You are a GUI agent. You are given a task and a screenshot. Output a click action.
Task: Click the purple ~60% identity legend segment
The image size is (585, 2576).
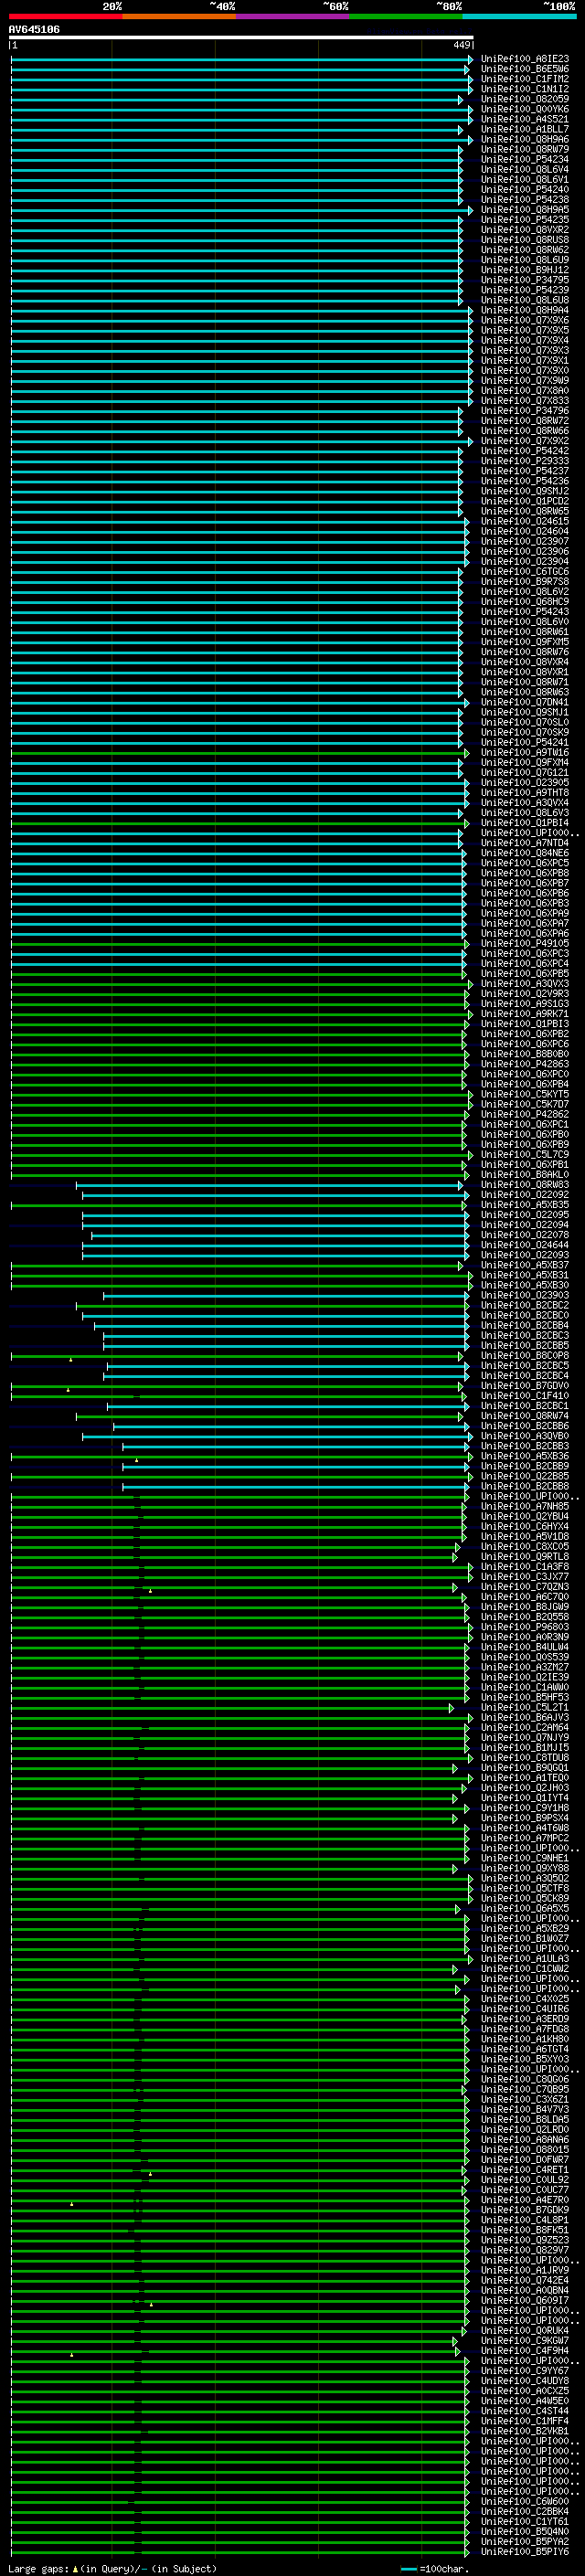292,16
